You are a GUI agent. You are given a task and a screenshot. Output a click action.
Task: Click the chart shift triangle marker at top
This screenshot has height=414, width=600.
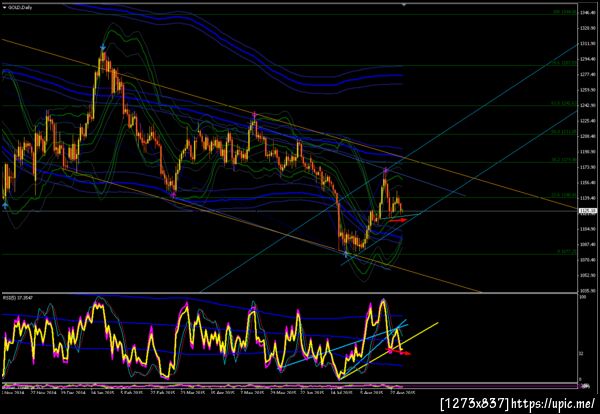click(404, 4)
